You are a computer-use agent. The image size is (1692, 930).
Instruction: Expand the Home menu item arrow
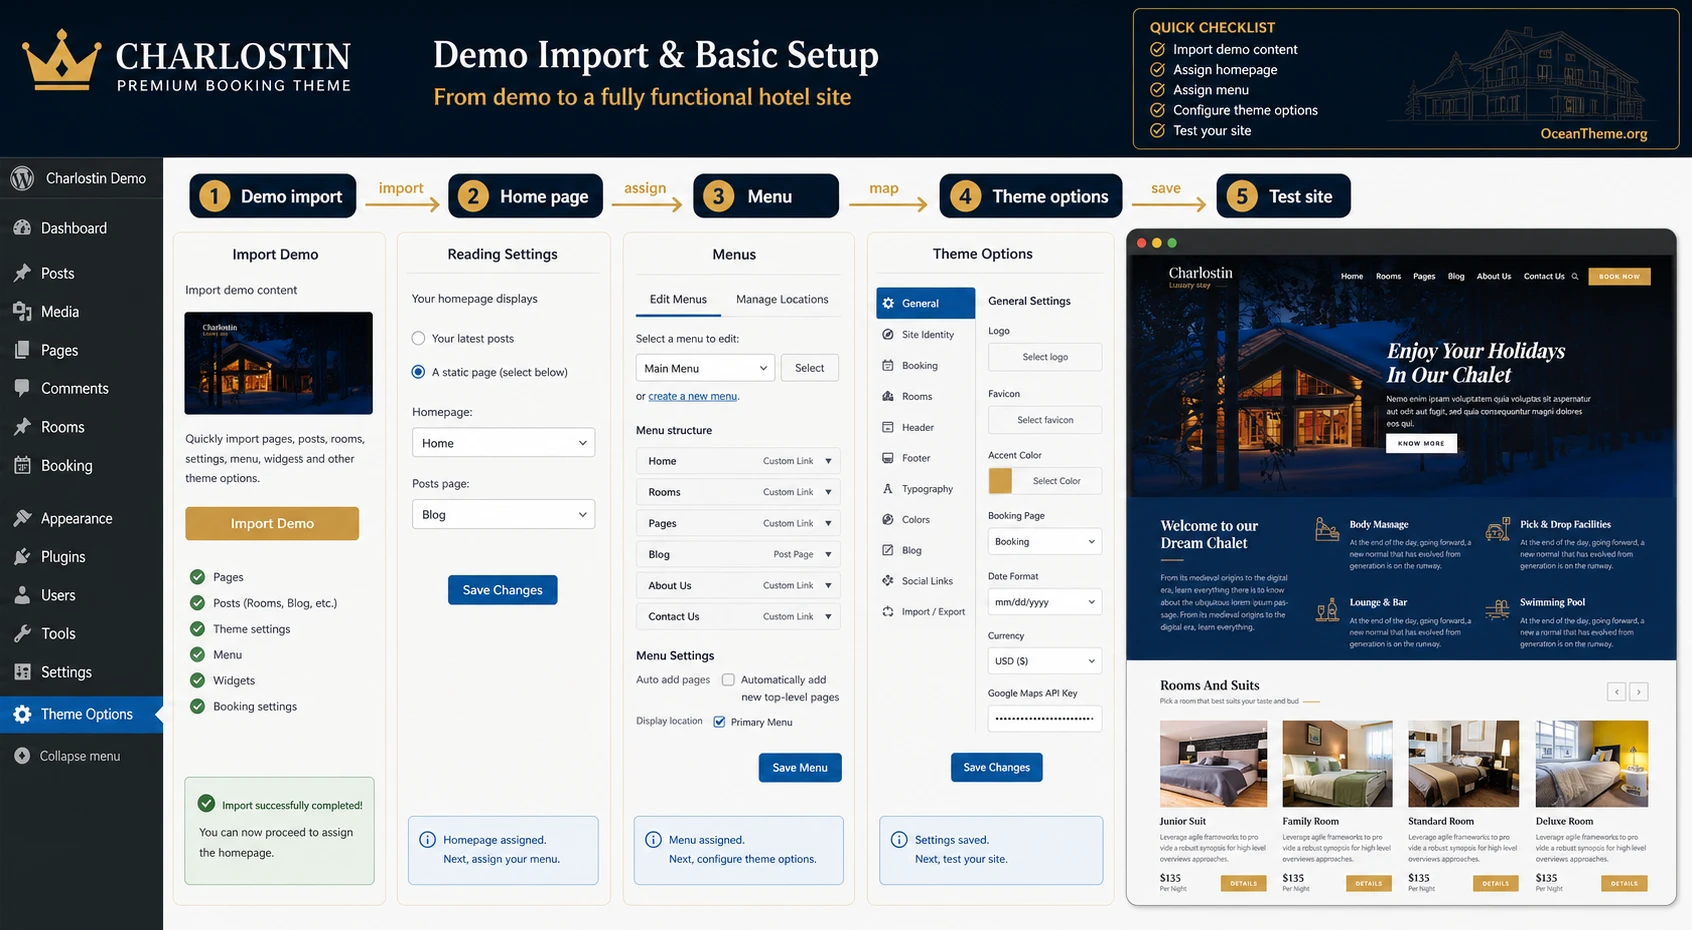click(828, 461)
